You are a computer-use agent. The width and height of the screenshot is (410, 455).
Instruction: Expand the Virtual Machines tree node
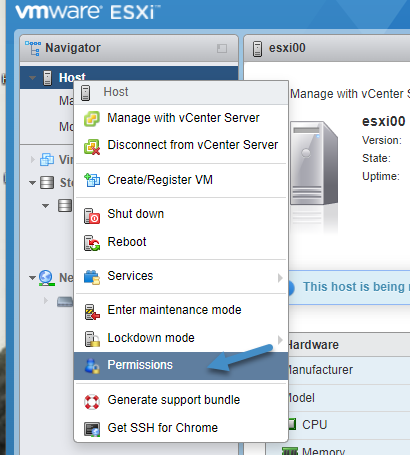coord(32,160)
